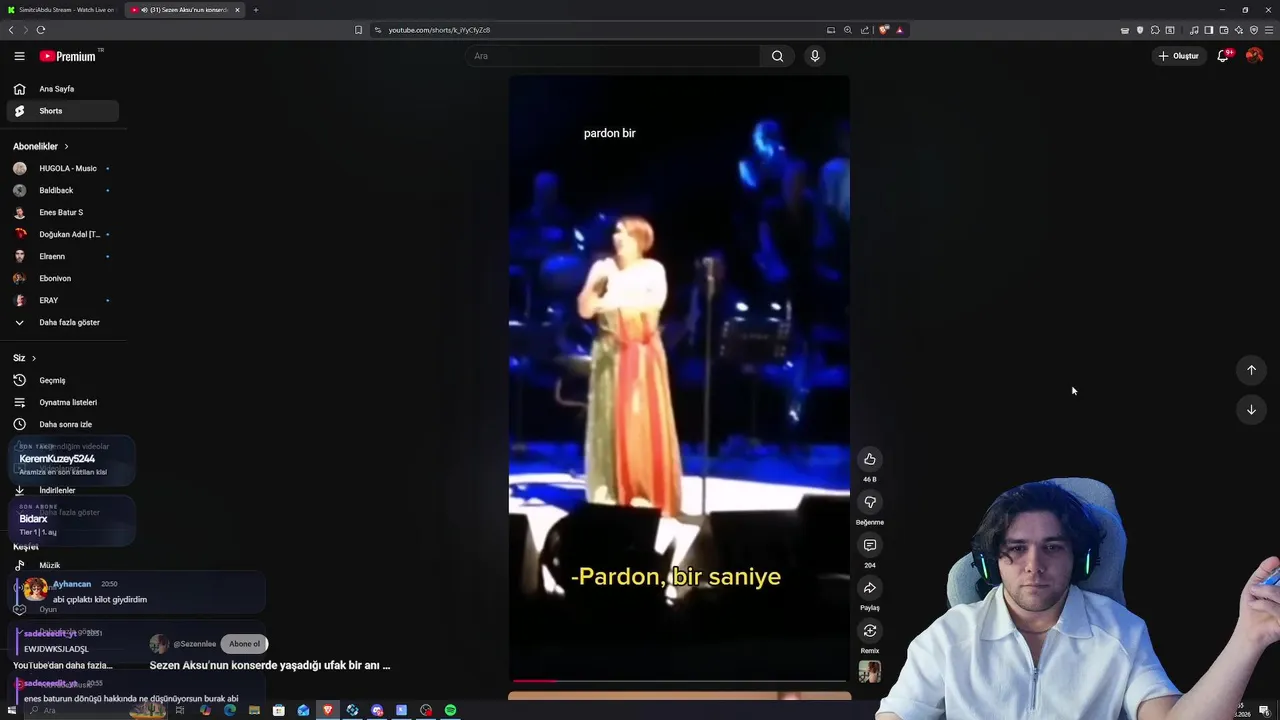Go to Ana Sayfa in the sidebar

tap(63, 89)
